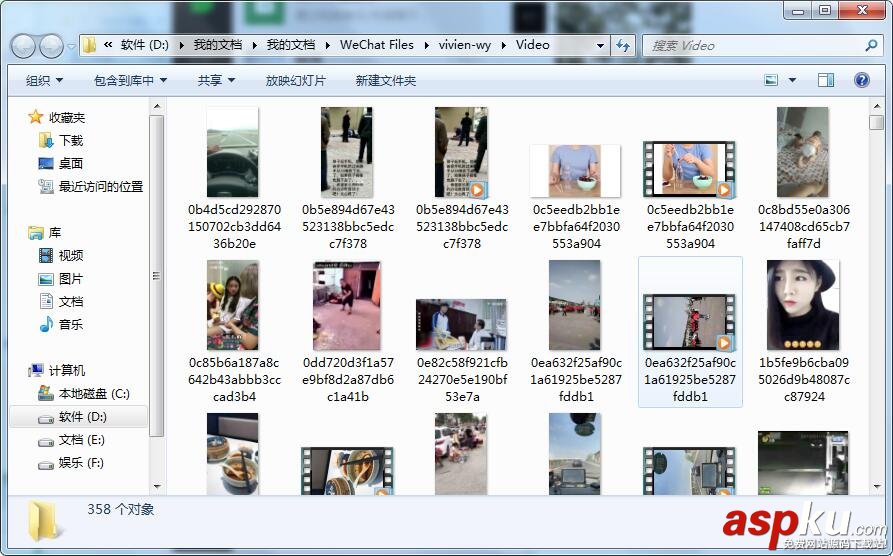Select thumbnail 0e82c58f921cfb24270e5e190bf53e7a
This screenshot has height=556, width=893.
click(461, 324)
